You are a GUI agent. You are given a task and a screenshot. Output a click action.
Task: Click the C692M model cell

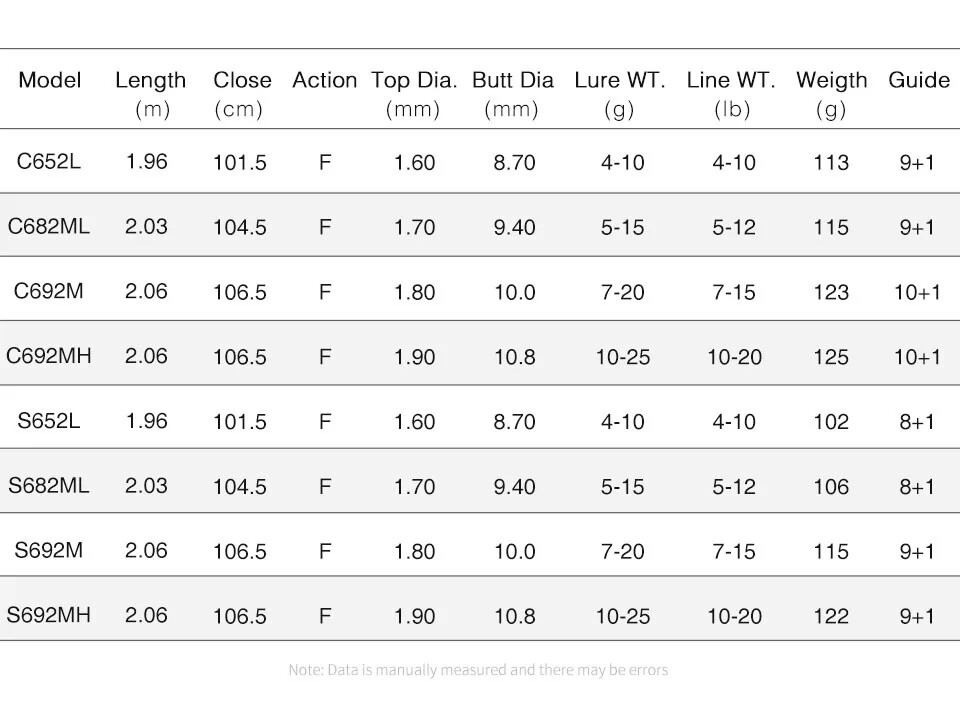pos(49,291)
